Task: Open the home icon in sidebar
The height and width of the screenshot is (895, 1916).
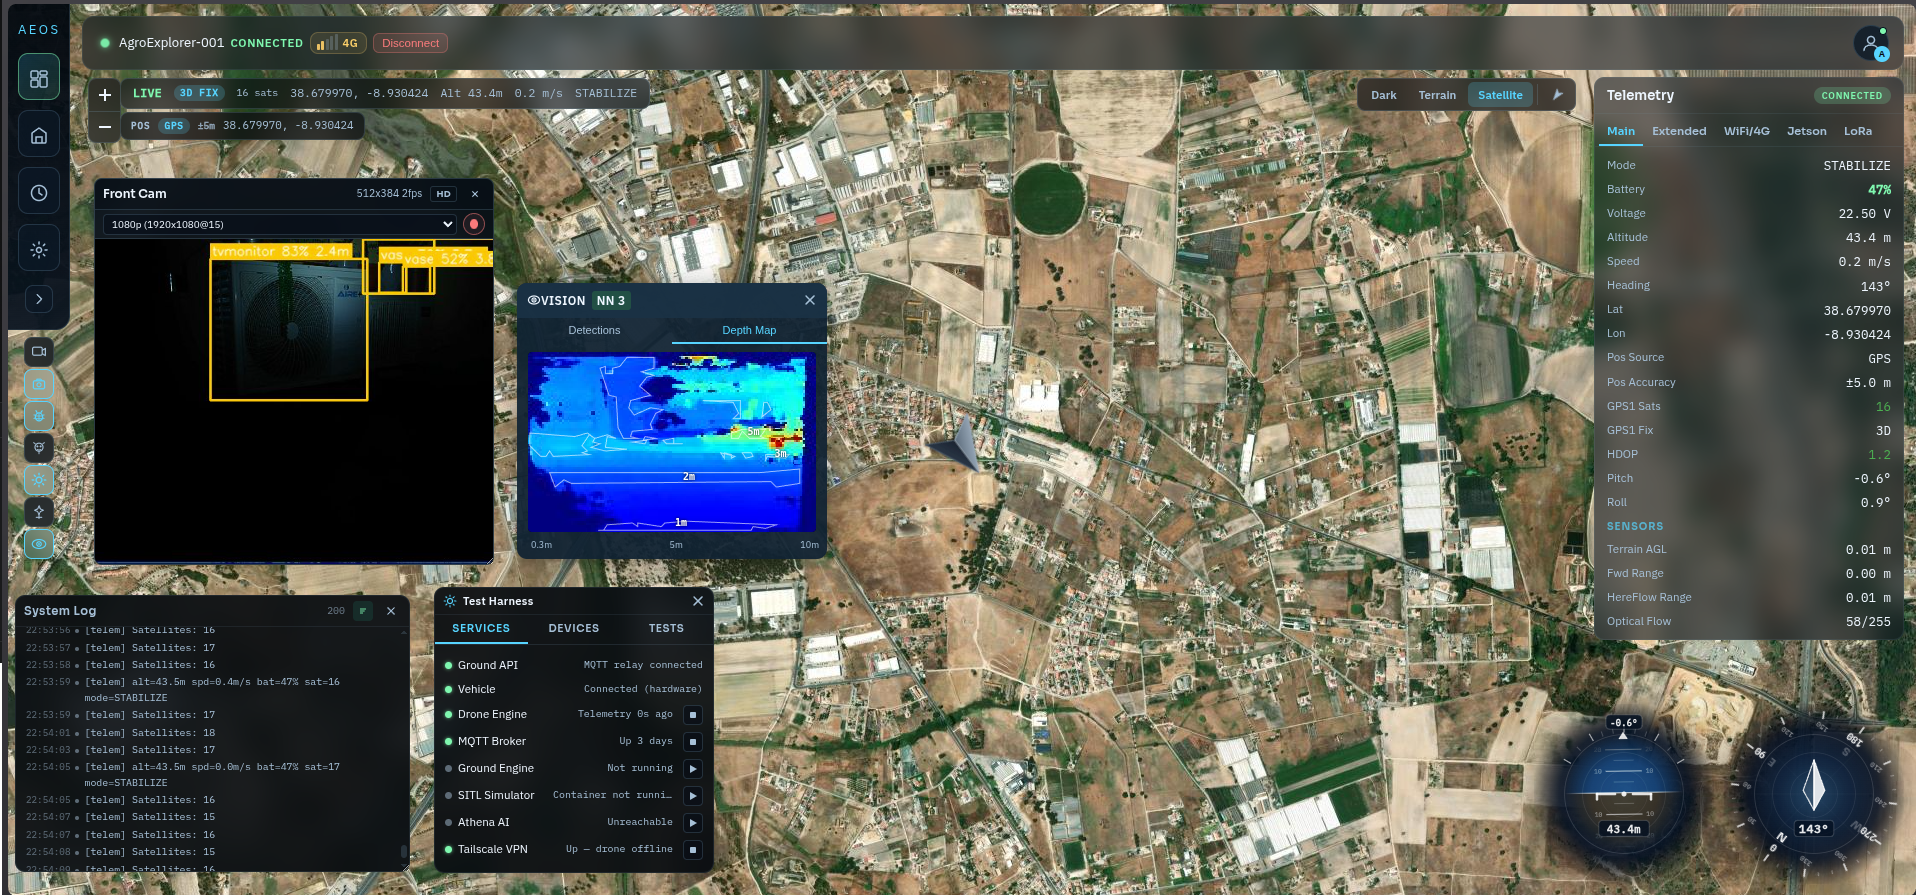Action: pos(39,135)
